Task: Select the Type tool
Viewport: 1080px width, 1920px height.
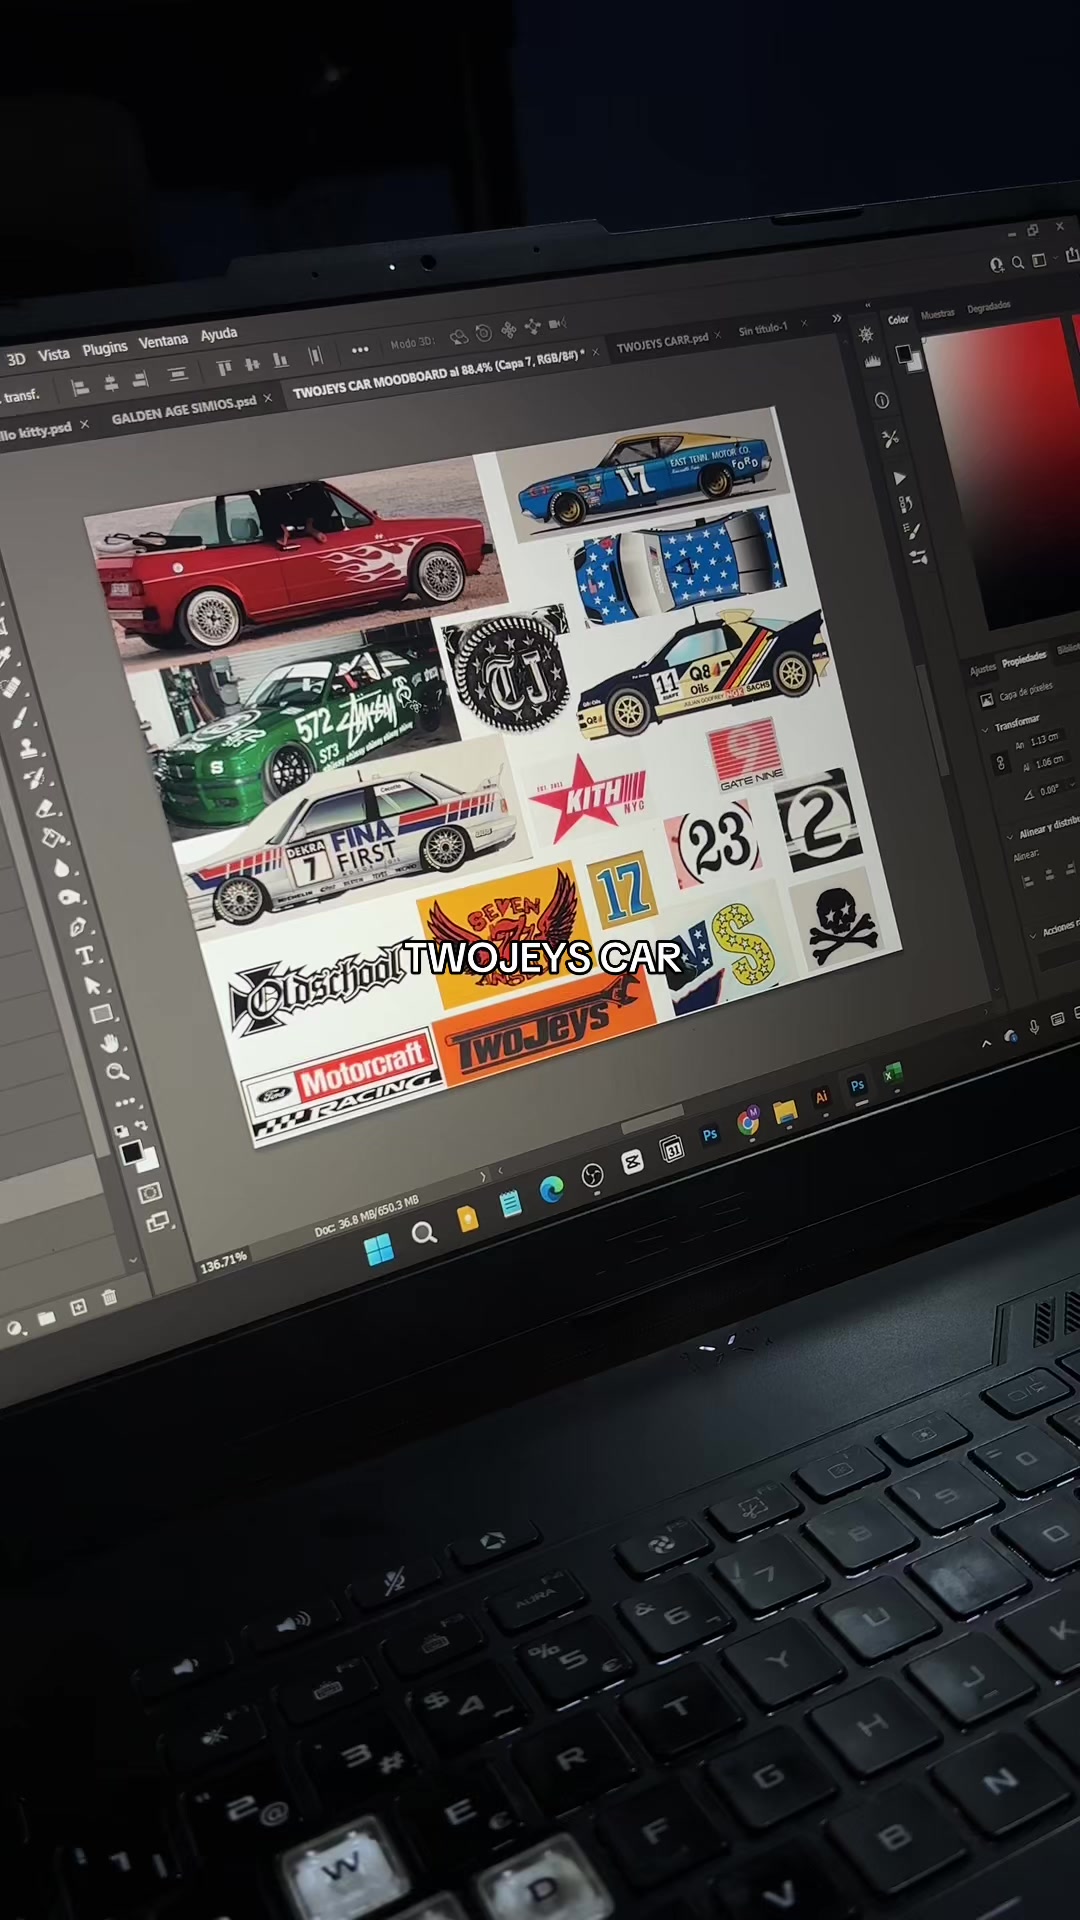Action: pyautogui.click(x=85, y=955)
